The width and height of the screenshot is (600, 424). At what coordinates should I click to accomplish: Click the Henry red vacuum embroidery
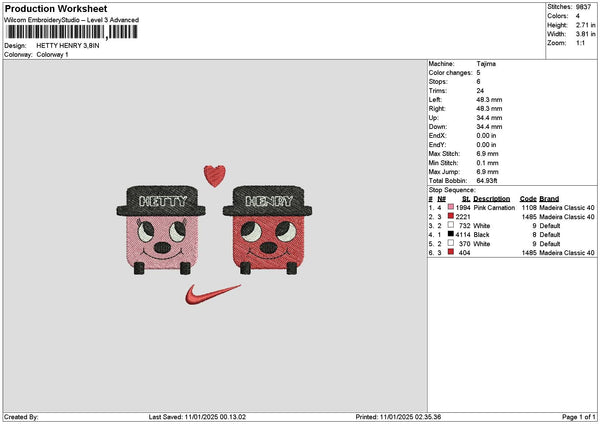267,230
